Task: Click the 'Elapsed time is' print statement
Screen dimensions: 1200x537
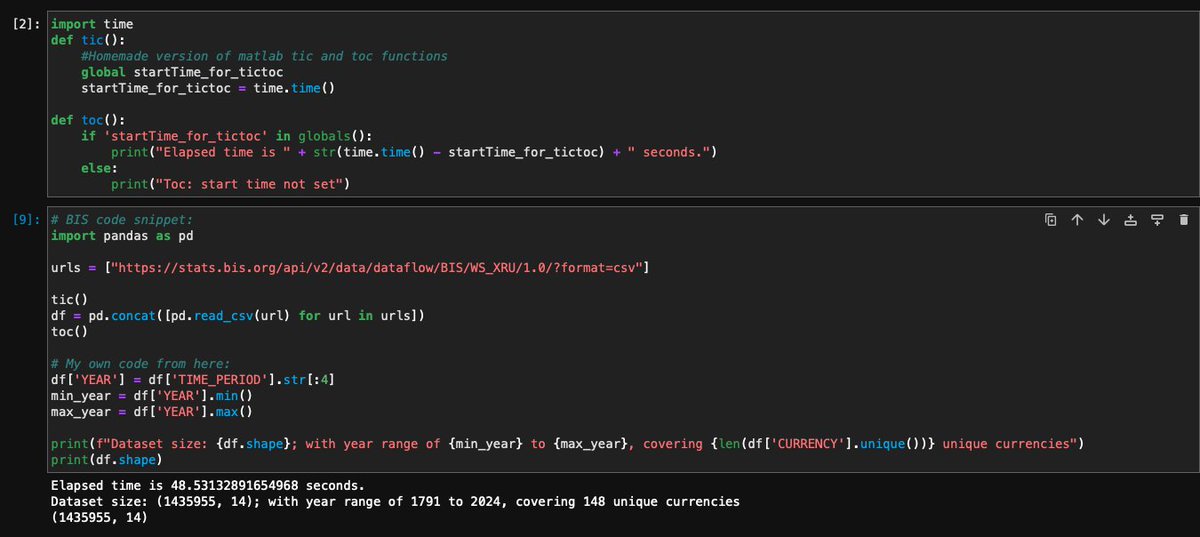Action: tap(415, 152)
